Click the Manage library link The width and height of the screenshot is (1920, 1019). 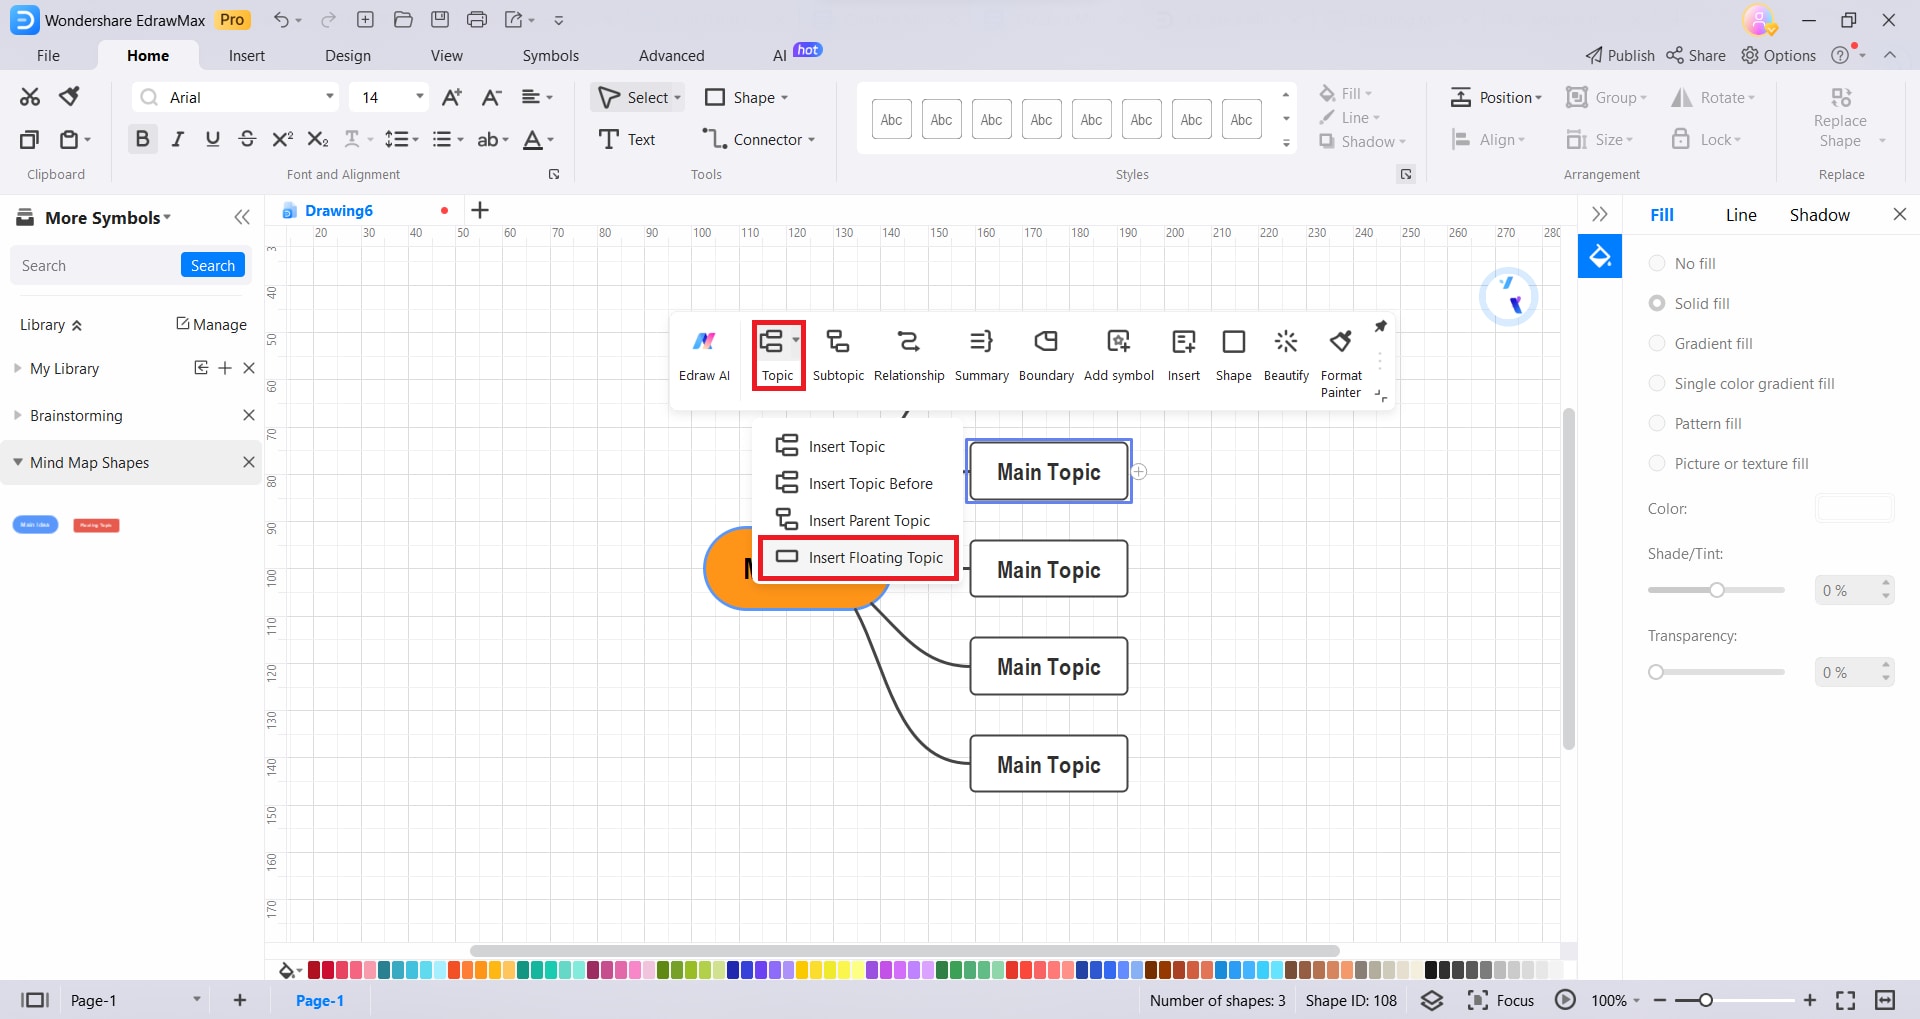pos(212,324)
